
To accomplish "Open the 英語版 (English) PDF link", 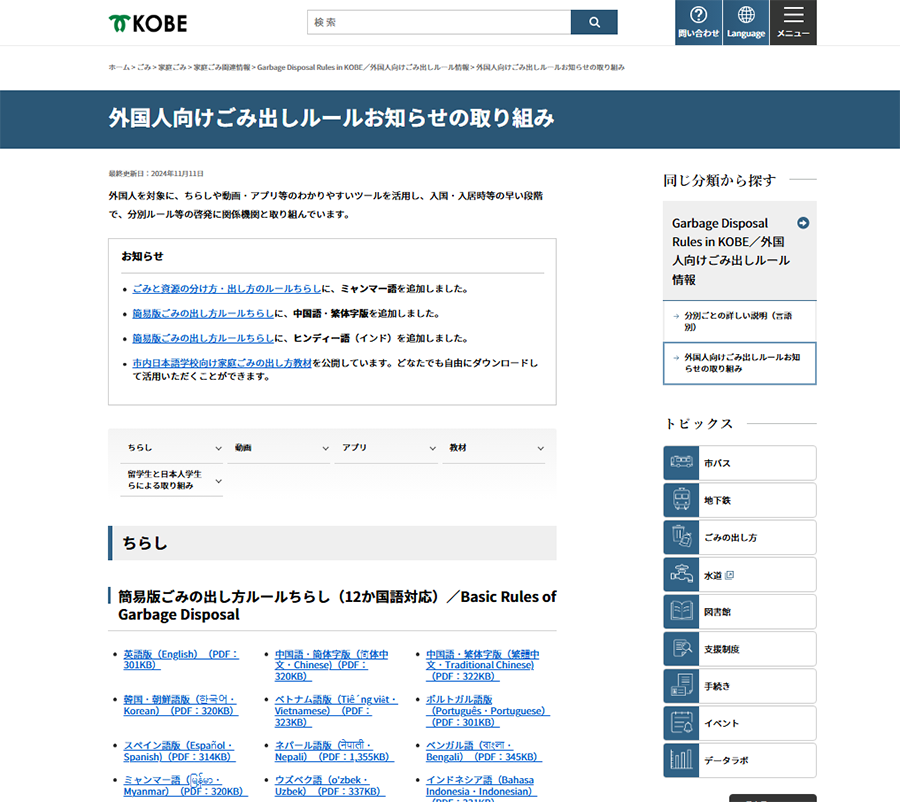I will pos(180,659).
